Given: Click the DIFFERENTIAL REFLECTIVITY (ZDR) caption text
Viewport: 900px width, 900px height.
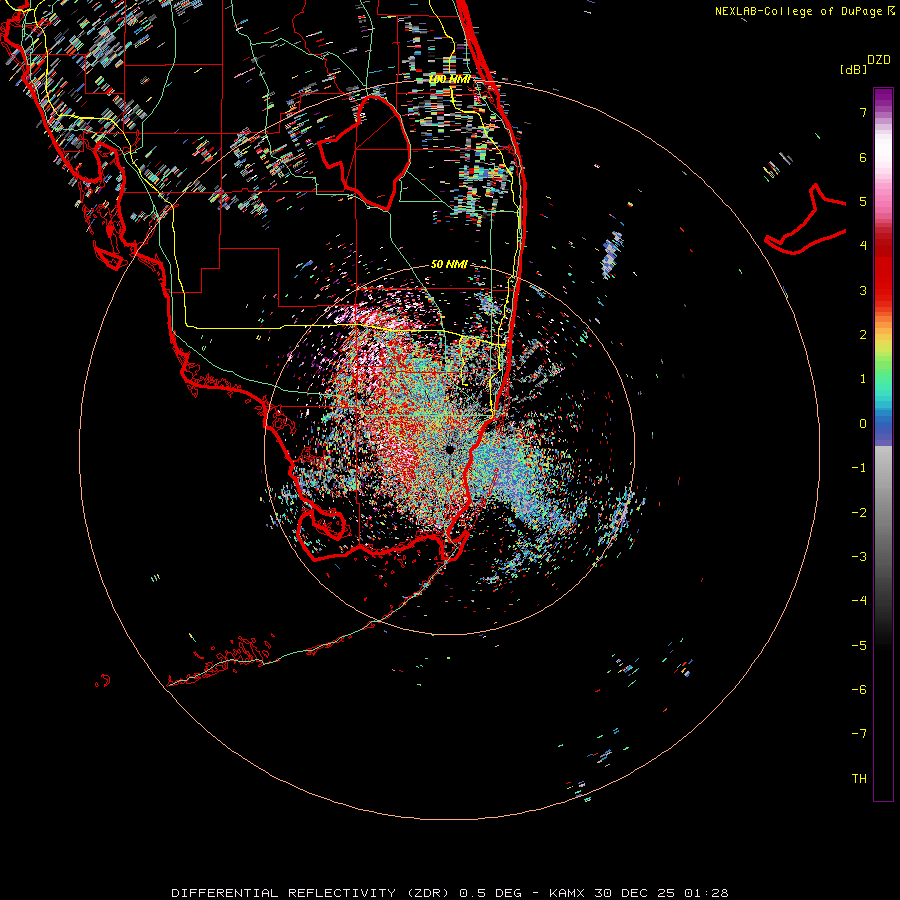Looking at the screenshot, I should 311,893.
